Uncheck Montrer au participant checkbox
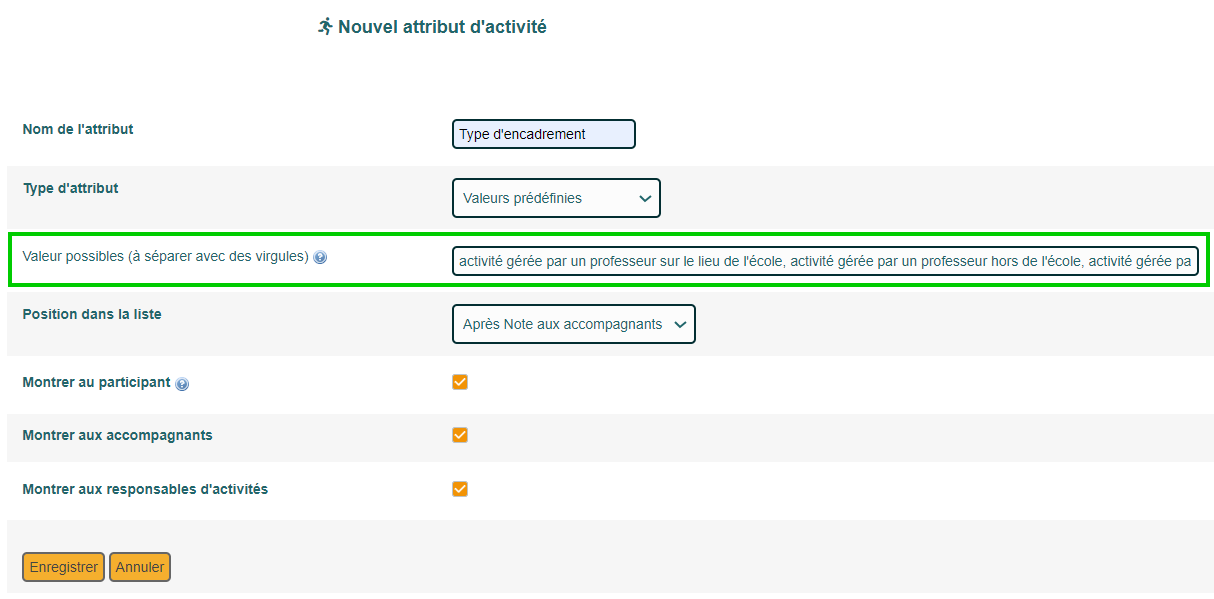 tap(460, 382)
